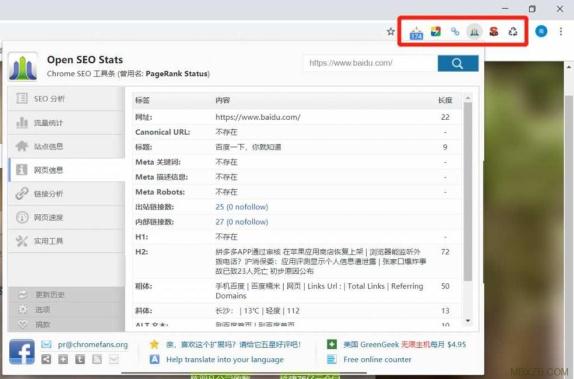Click the blue search magnifier button
The width and height of the screenshot is (574, 379).
[458, 63]
